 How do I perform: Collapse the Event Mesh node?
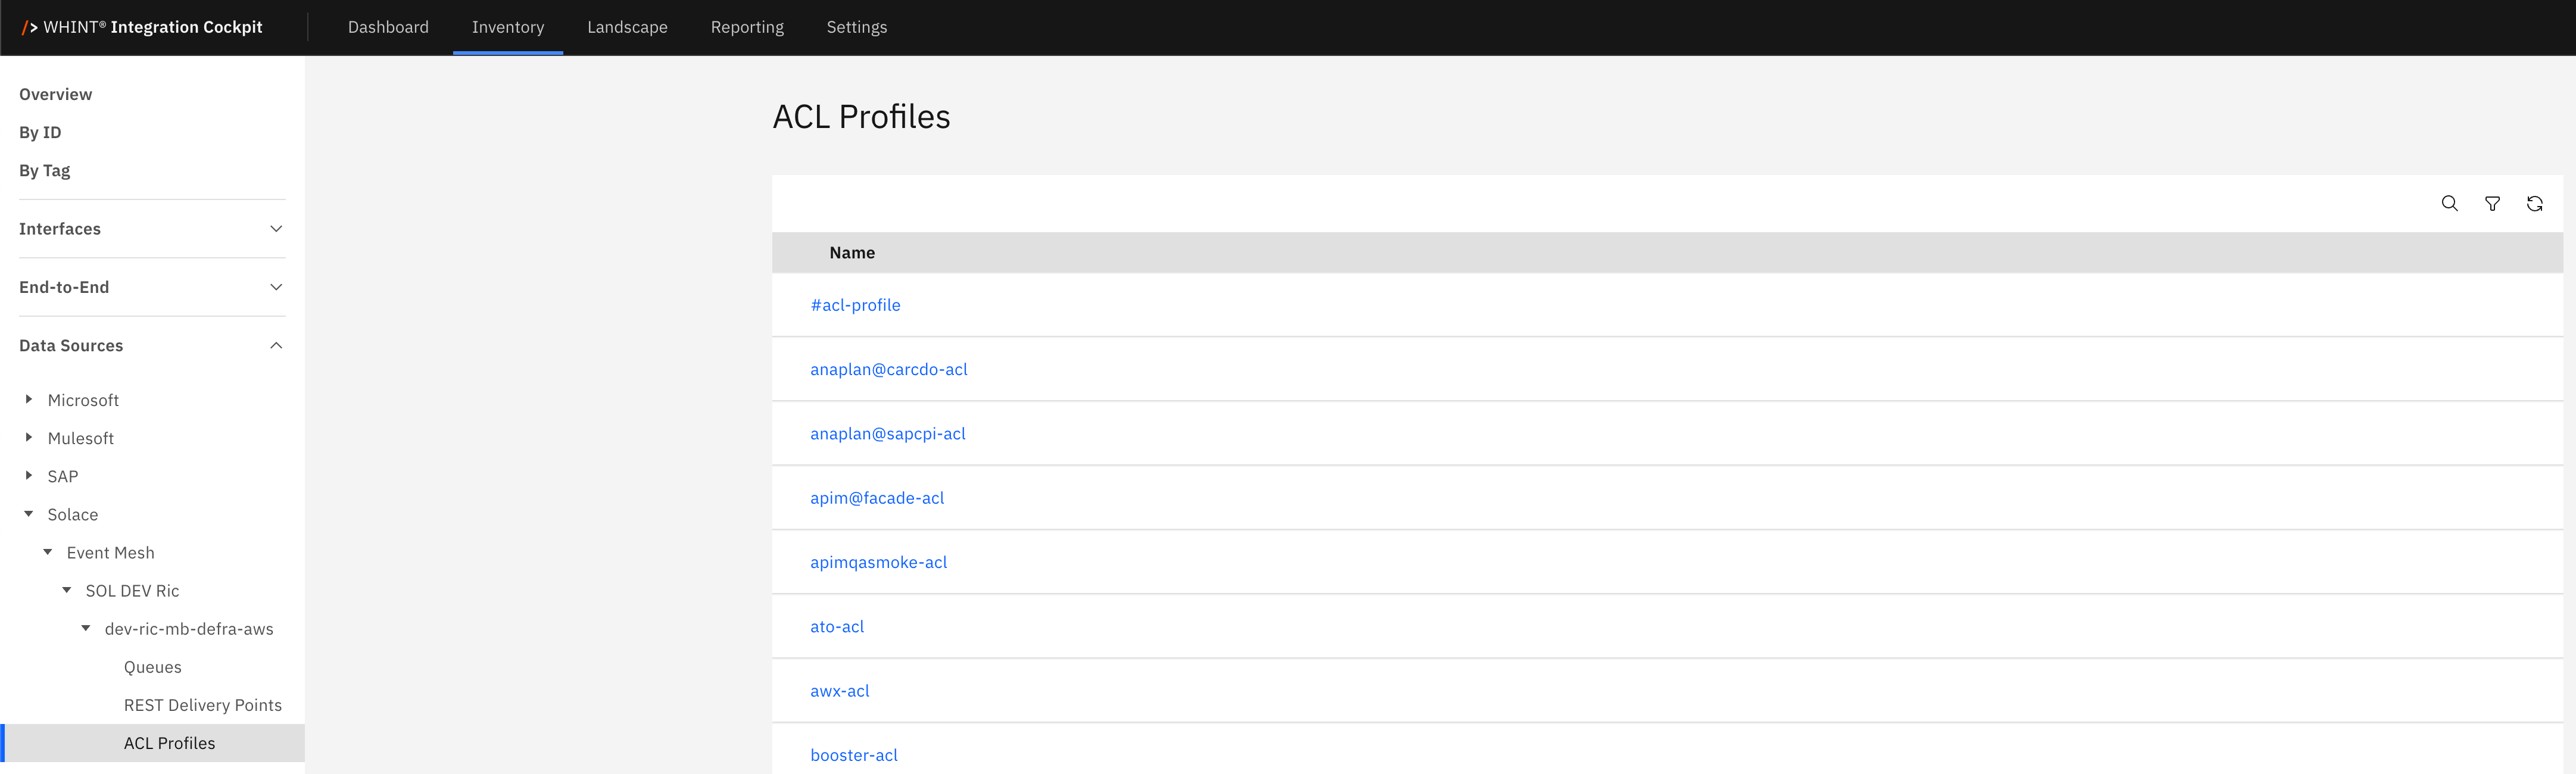[48, 552]
